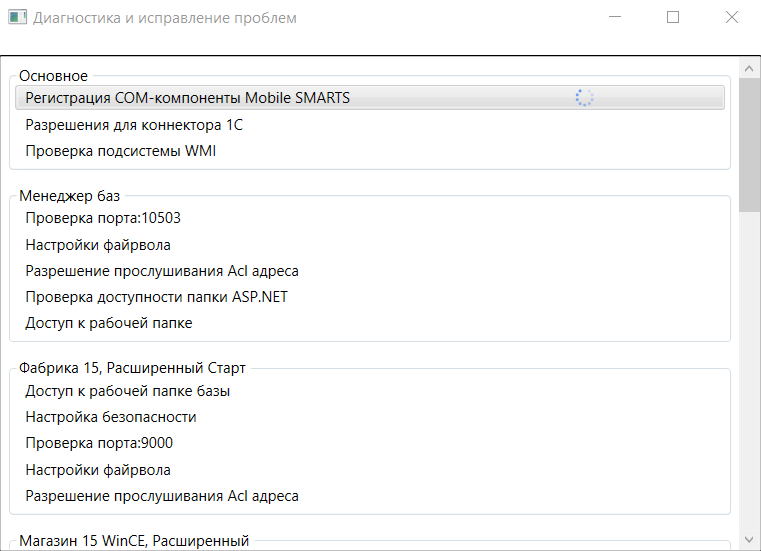Click the vertical scrollbar thumb
Screen dimensions: 761x551
(x=749, y=145)
